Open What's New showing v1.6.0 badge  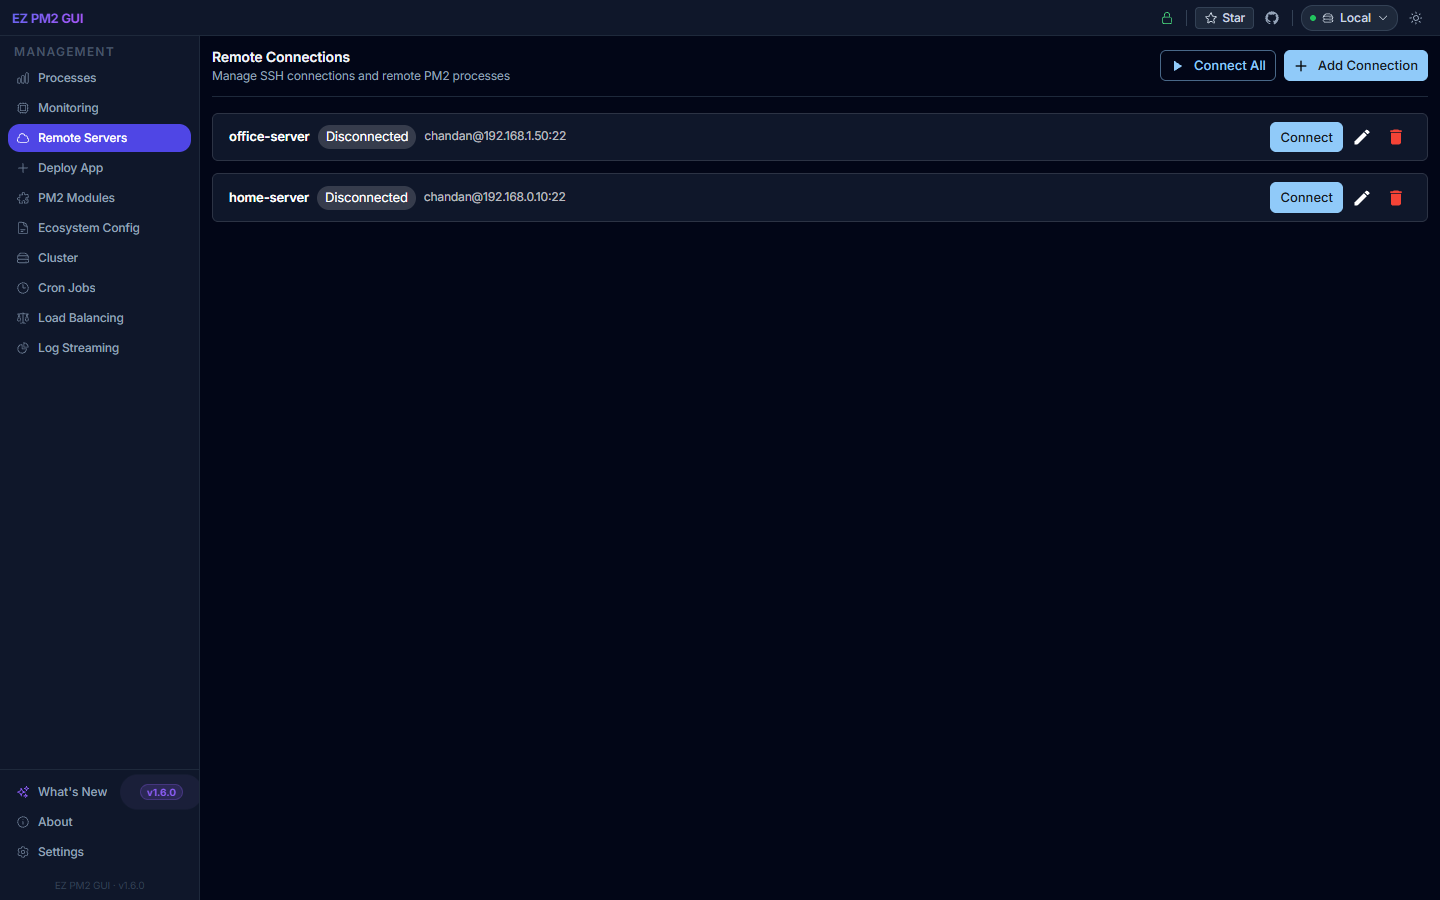[x=71, y=791]
